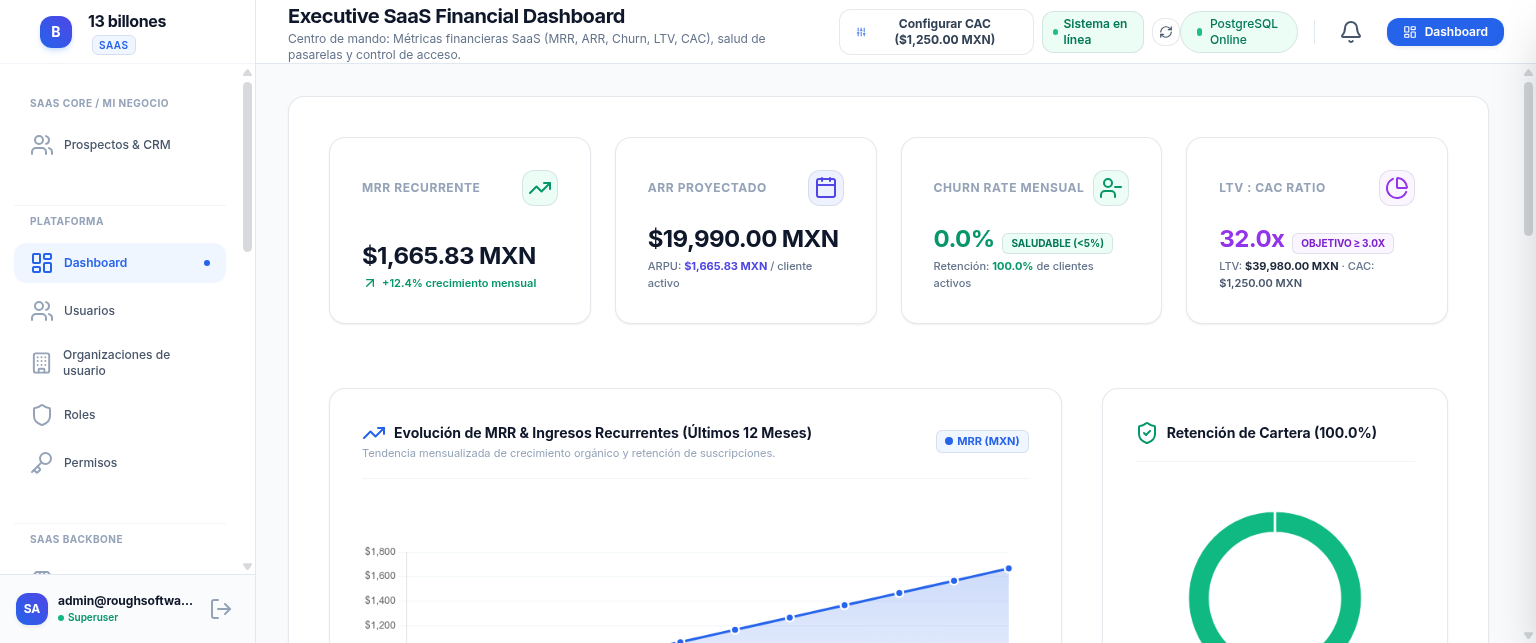Click the $1,665.83 MXN MRR value

449,255
